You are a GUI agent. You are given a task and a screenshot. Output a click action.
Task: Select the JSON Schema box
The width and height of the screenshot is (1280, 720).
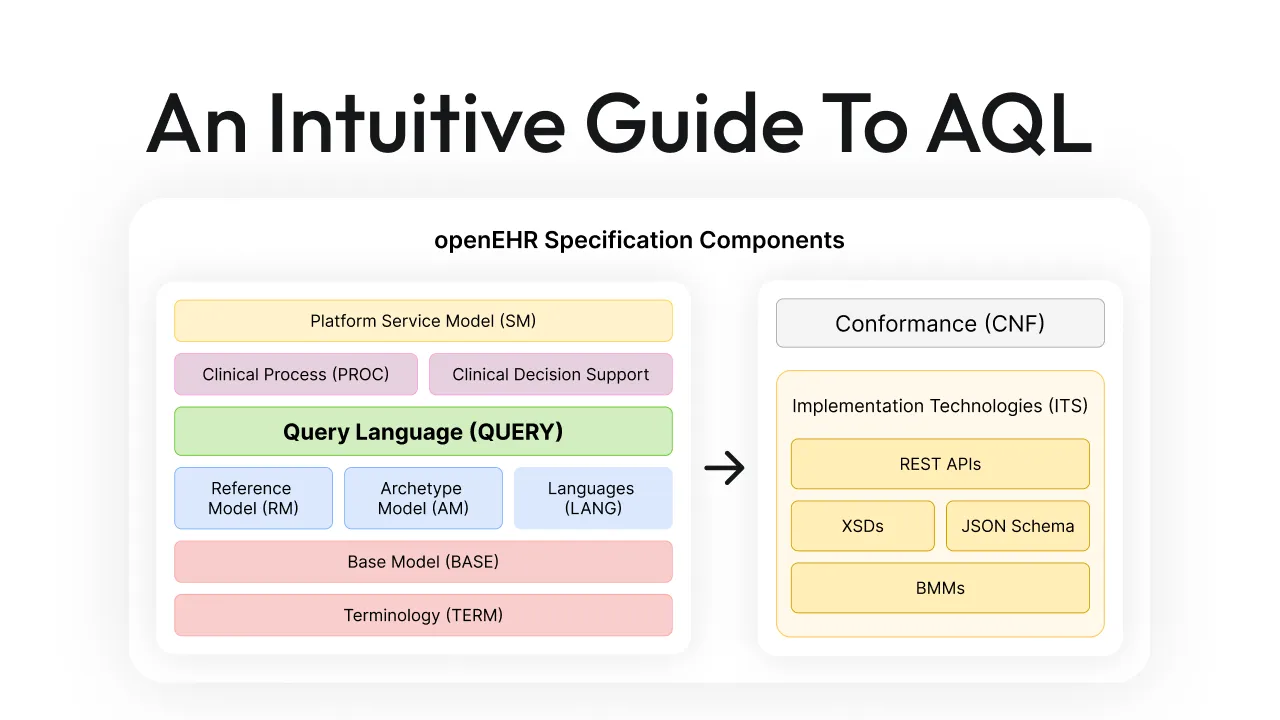(1017, 526)
